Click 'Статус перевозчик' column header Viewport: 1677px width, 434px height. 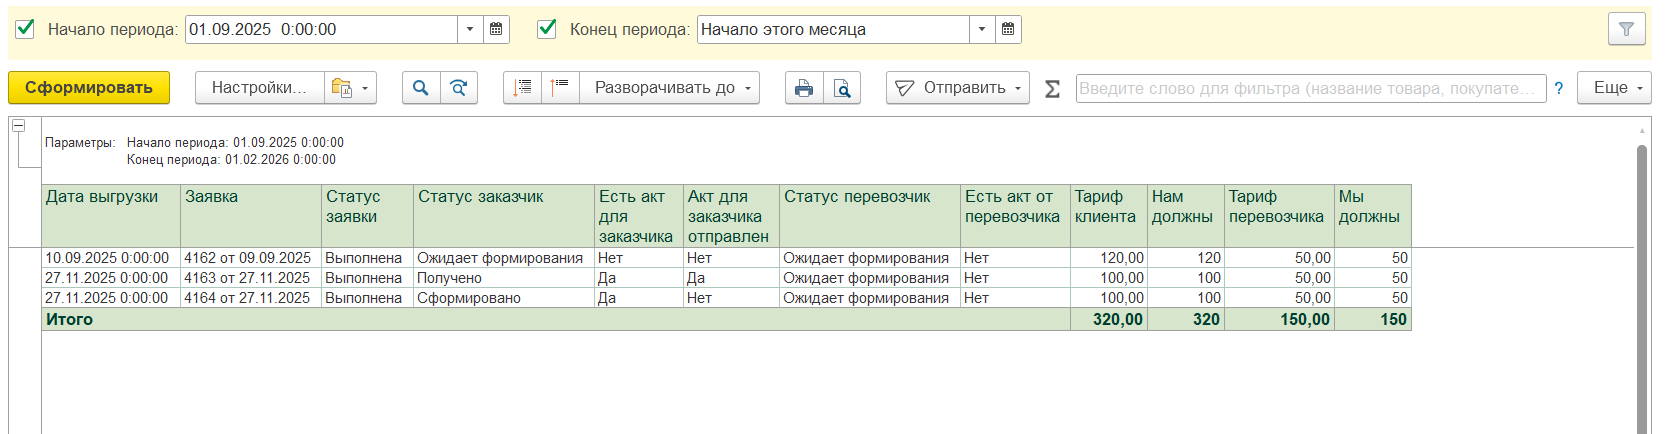click(870, 215)
